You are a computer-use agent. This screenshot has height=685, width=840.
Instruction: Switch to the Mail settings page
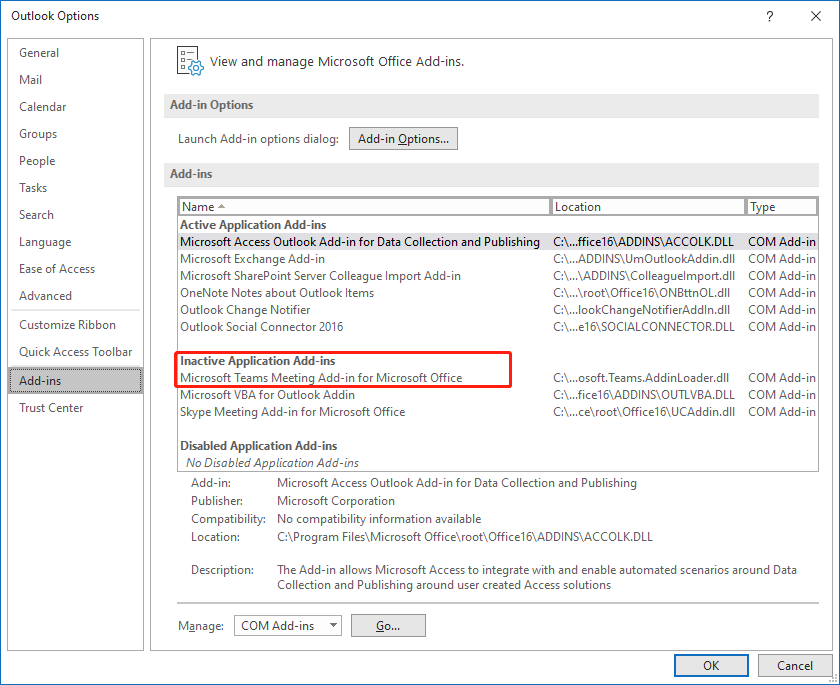tap(31, 79)
